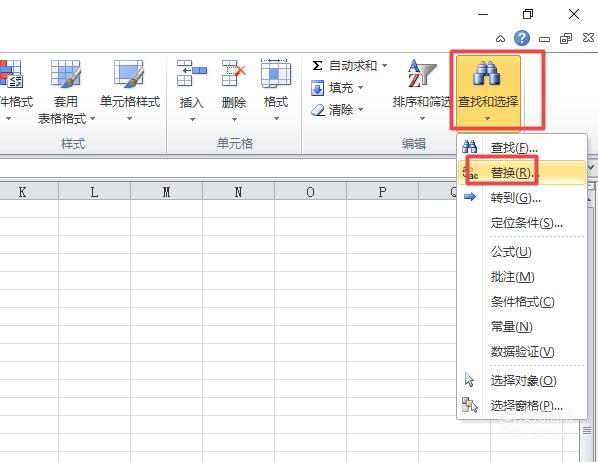Click the Insert cells icon
Image resolution: width=598 pixels, height=462 pixels.
tap(191, 73)
